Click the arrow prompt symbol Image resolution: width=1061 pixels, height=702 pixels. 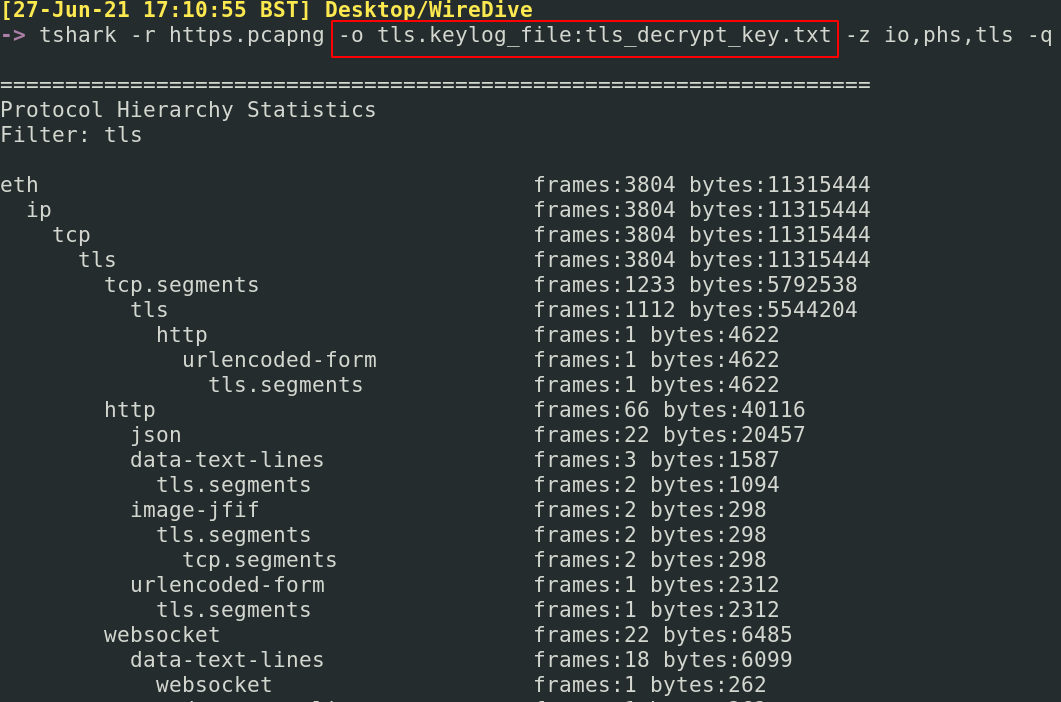13,36
